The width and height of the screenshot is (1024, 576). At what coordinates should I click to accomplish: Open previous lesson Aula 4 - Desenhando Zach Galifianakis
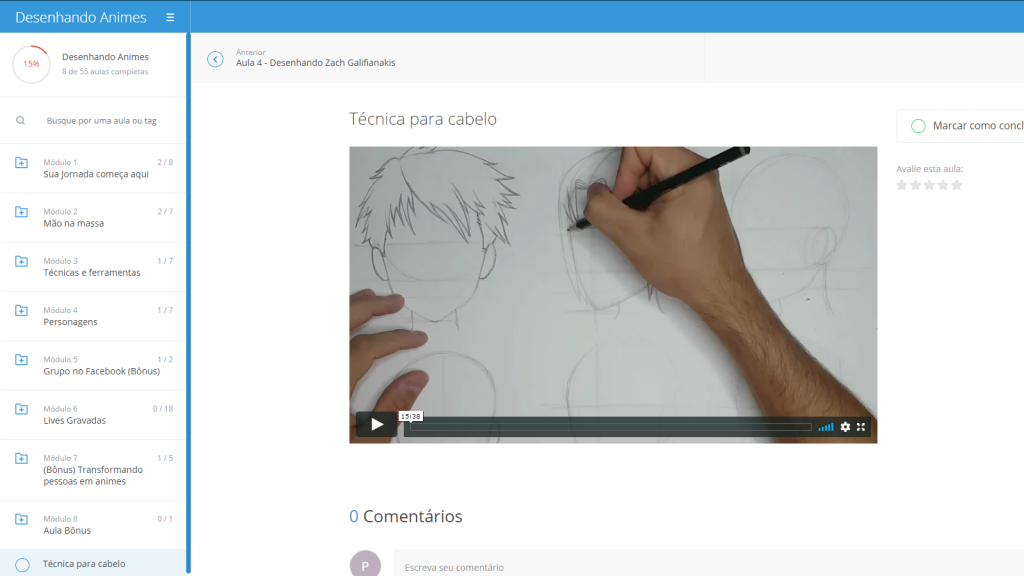(315, 63)
